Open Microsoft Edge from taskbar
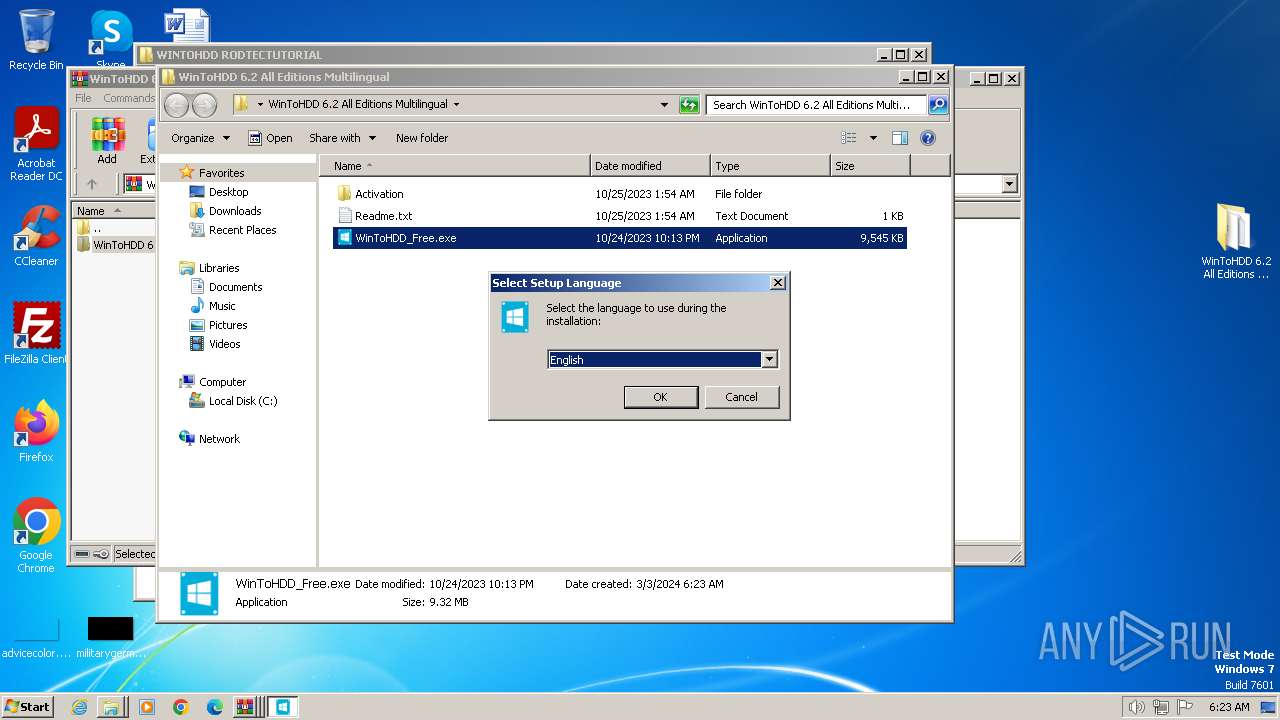The width and height of the screenshot is (1280, 720). click(215, 707)
